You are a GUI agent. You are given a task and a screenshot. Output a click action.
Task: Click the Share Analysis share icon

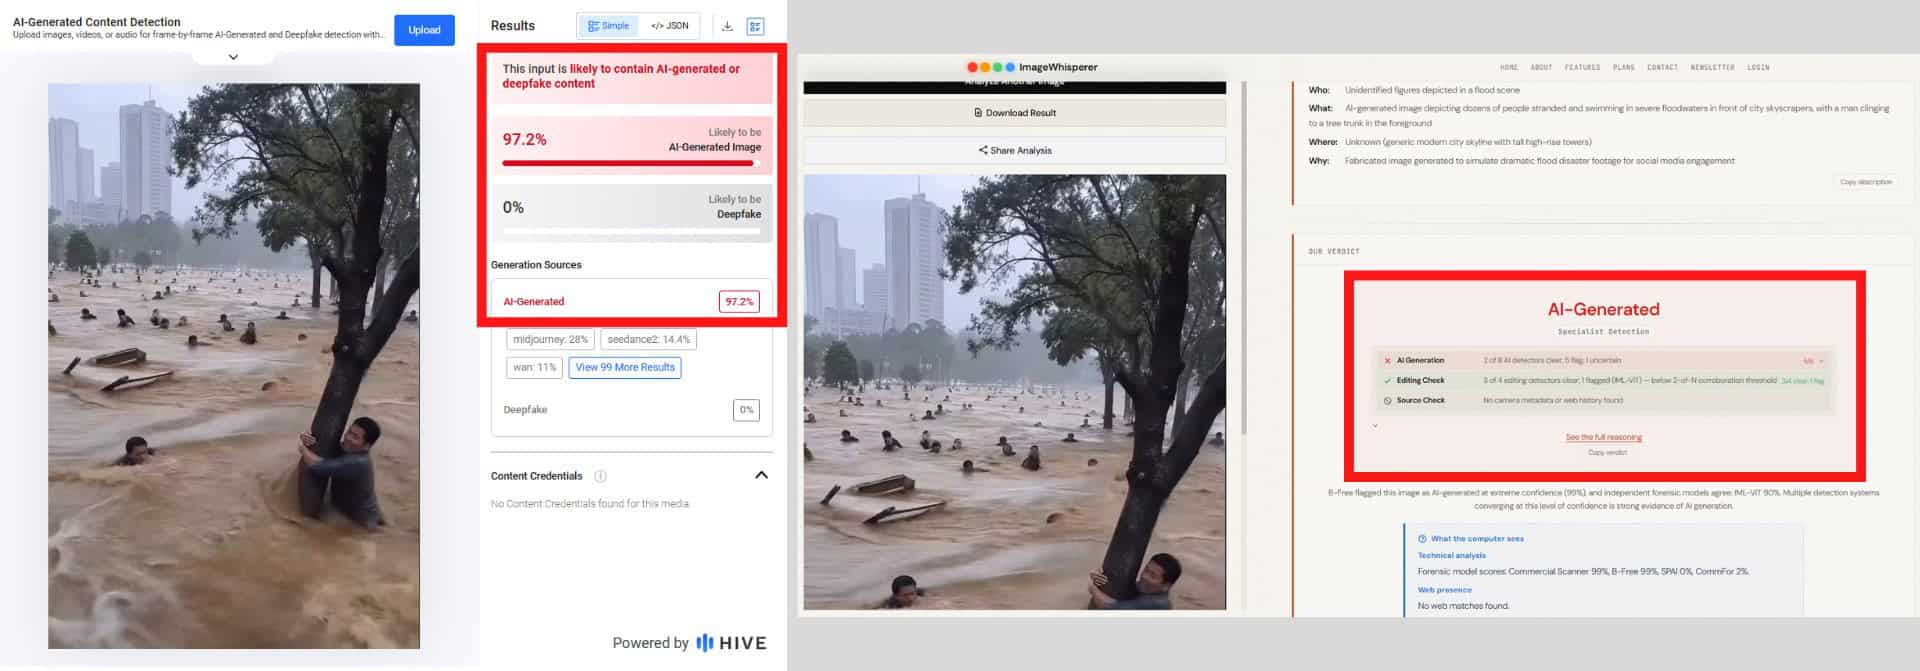tap(983, 151)
